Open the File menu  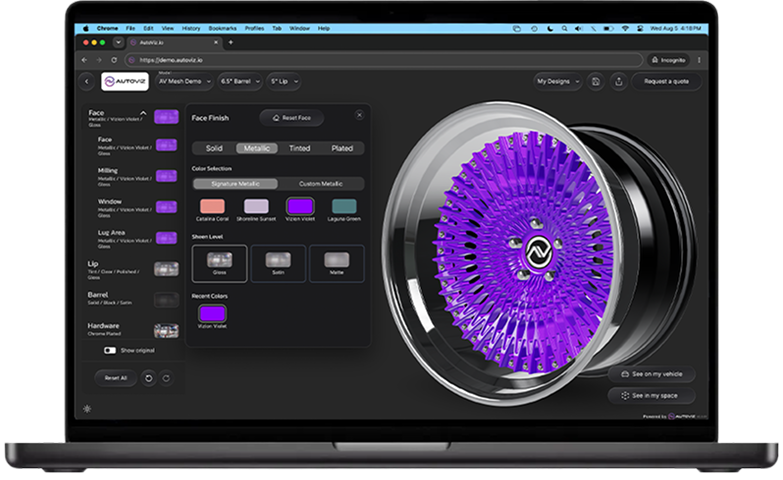(130, 28)
